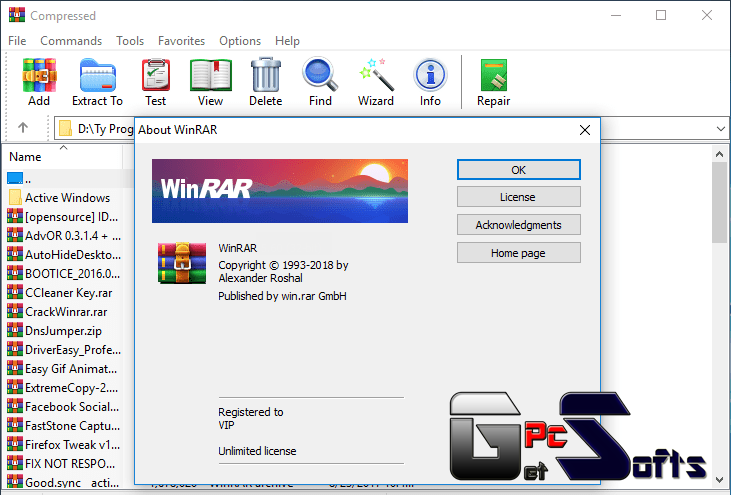Select the DriverEasy_Profe archive
Viewport: 731px width, 495px height.
[64, 350]
